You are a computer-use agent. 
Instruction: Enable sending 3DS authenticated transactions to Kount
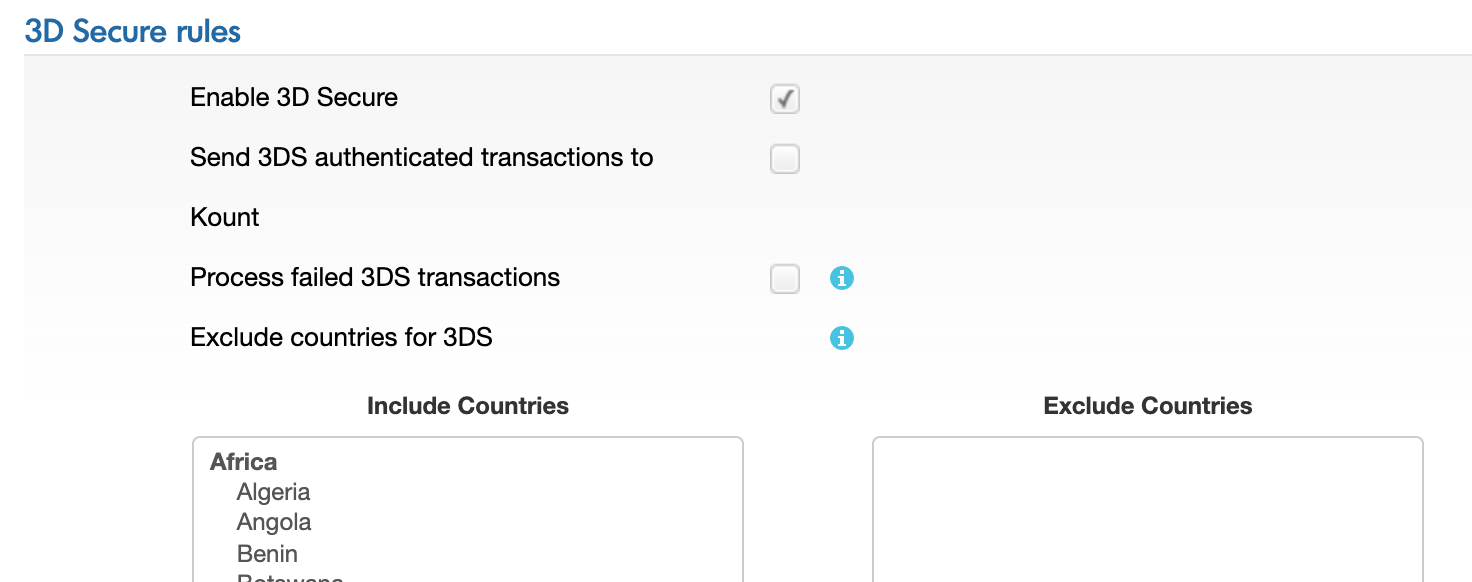tap(785, 159)
